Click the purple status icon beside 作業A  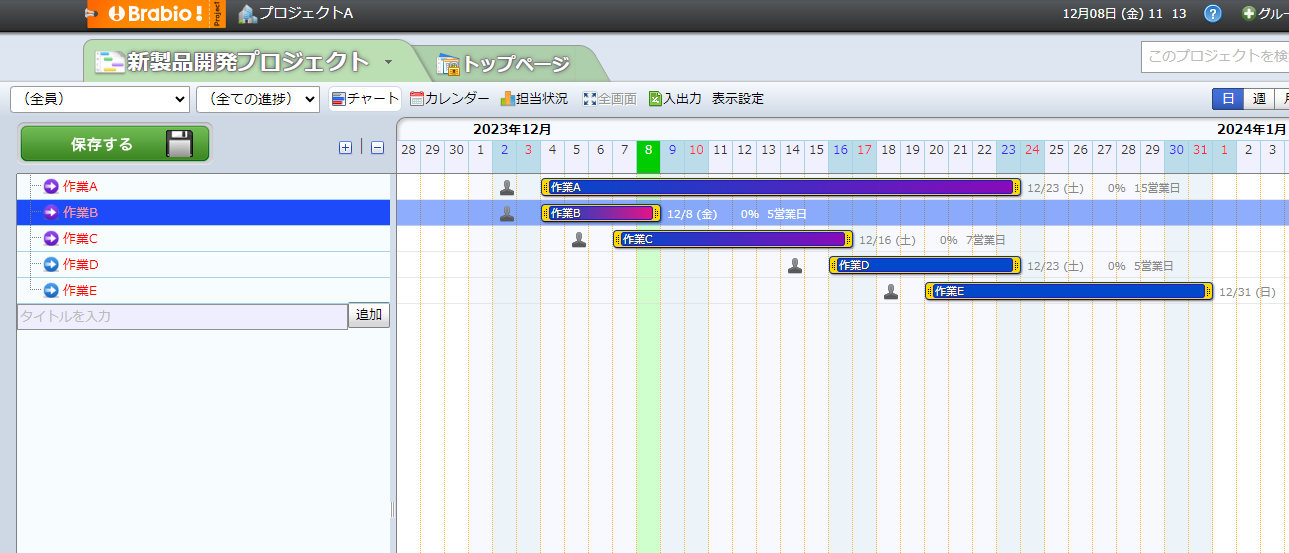(51, 187)
